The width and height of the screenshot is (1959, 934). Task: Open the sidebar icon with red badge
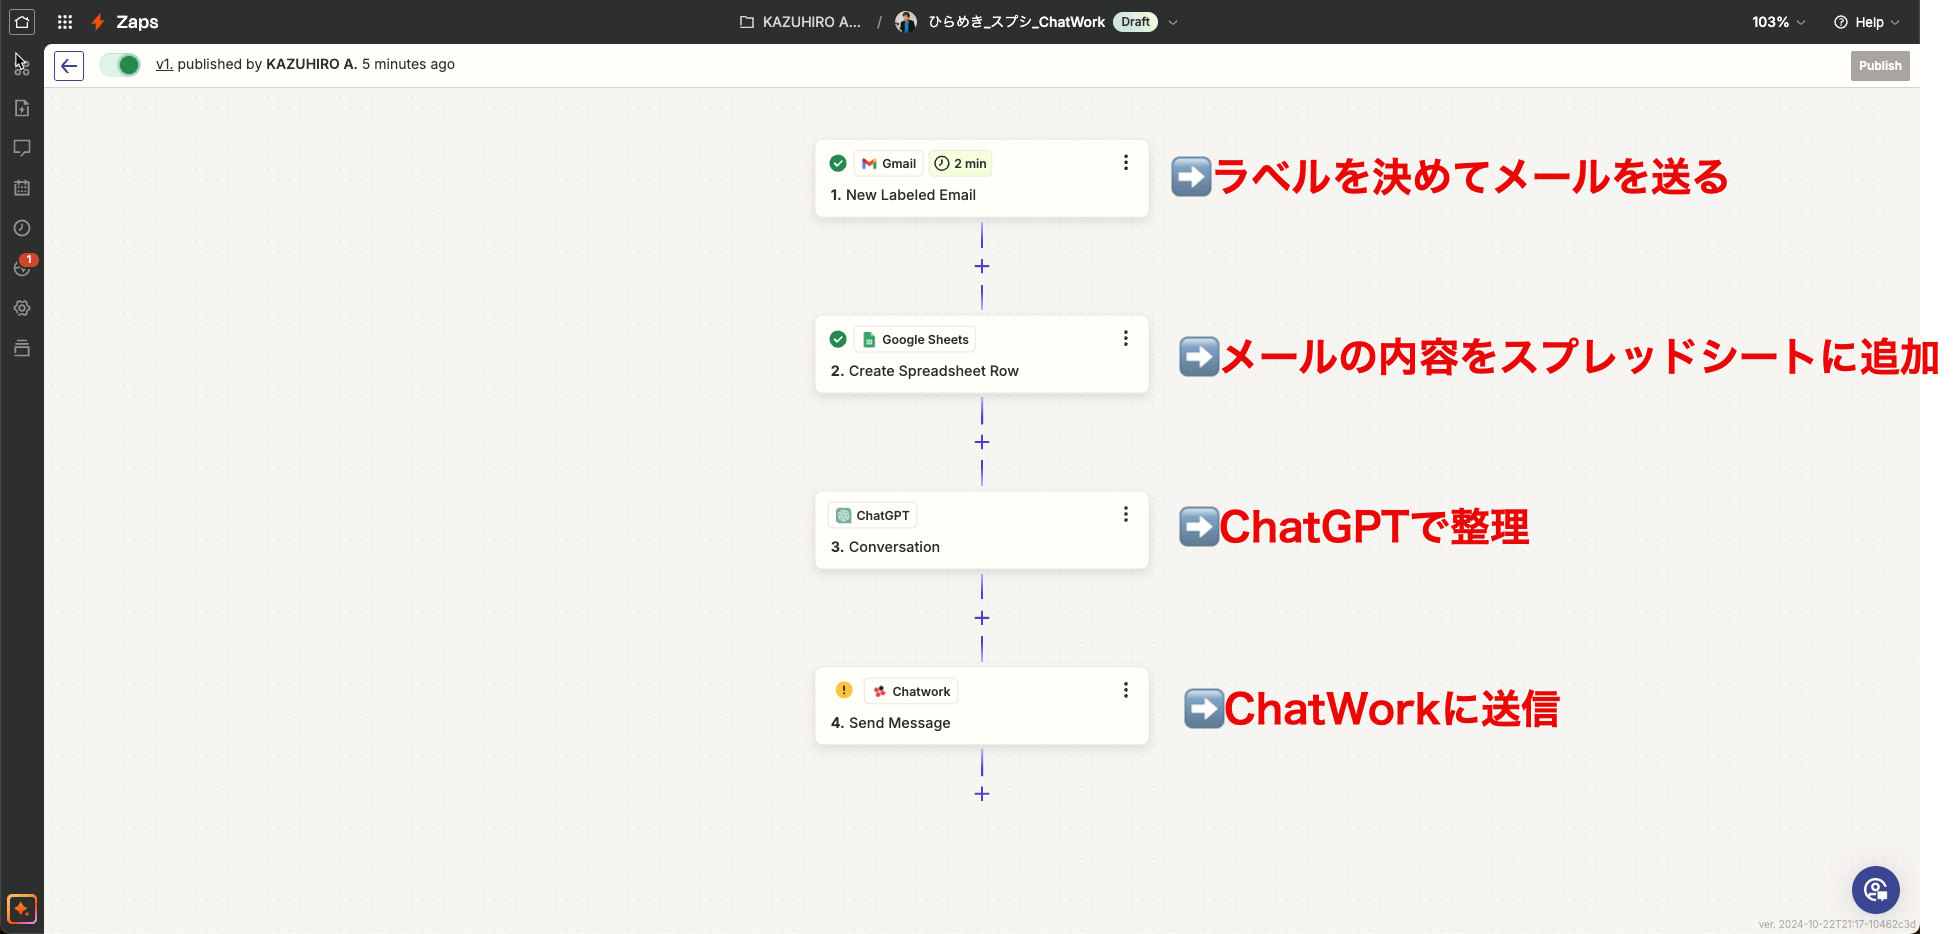tap(22, 268)
